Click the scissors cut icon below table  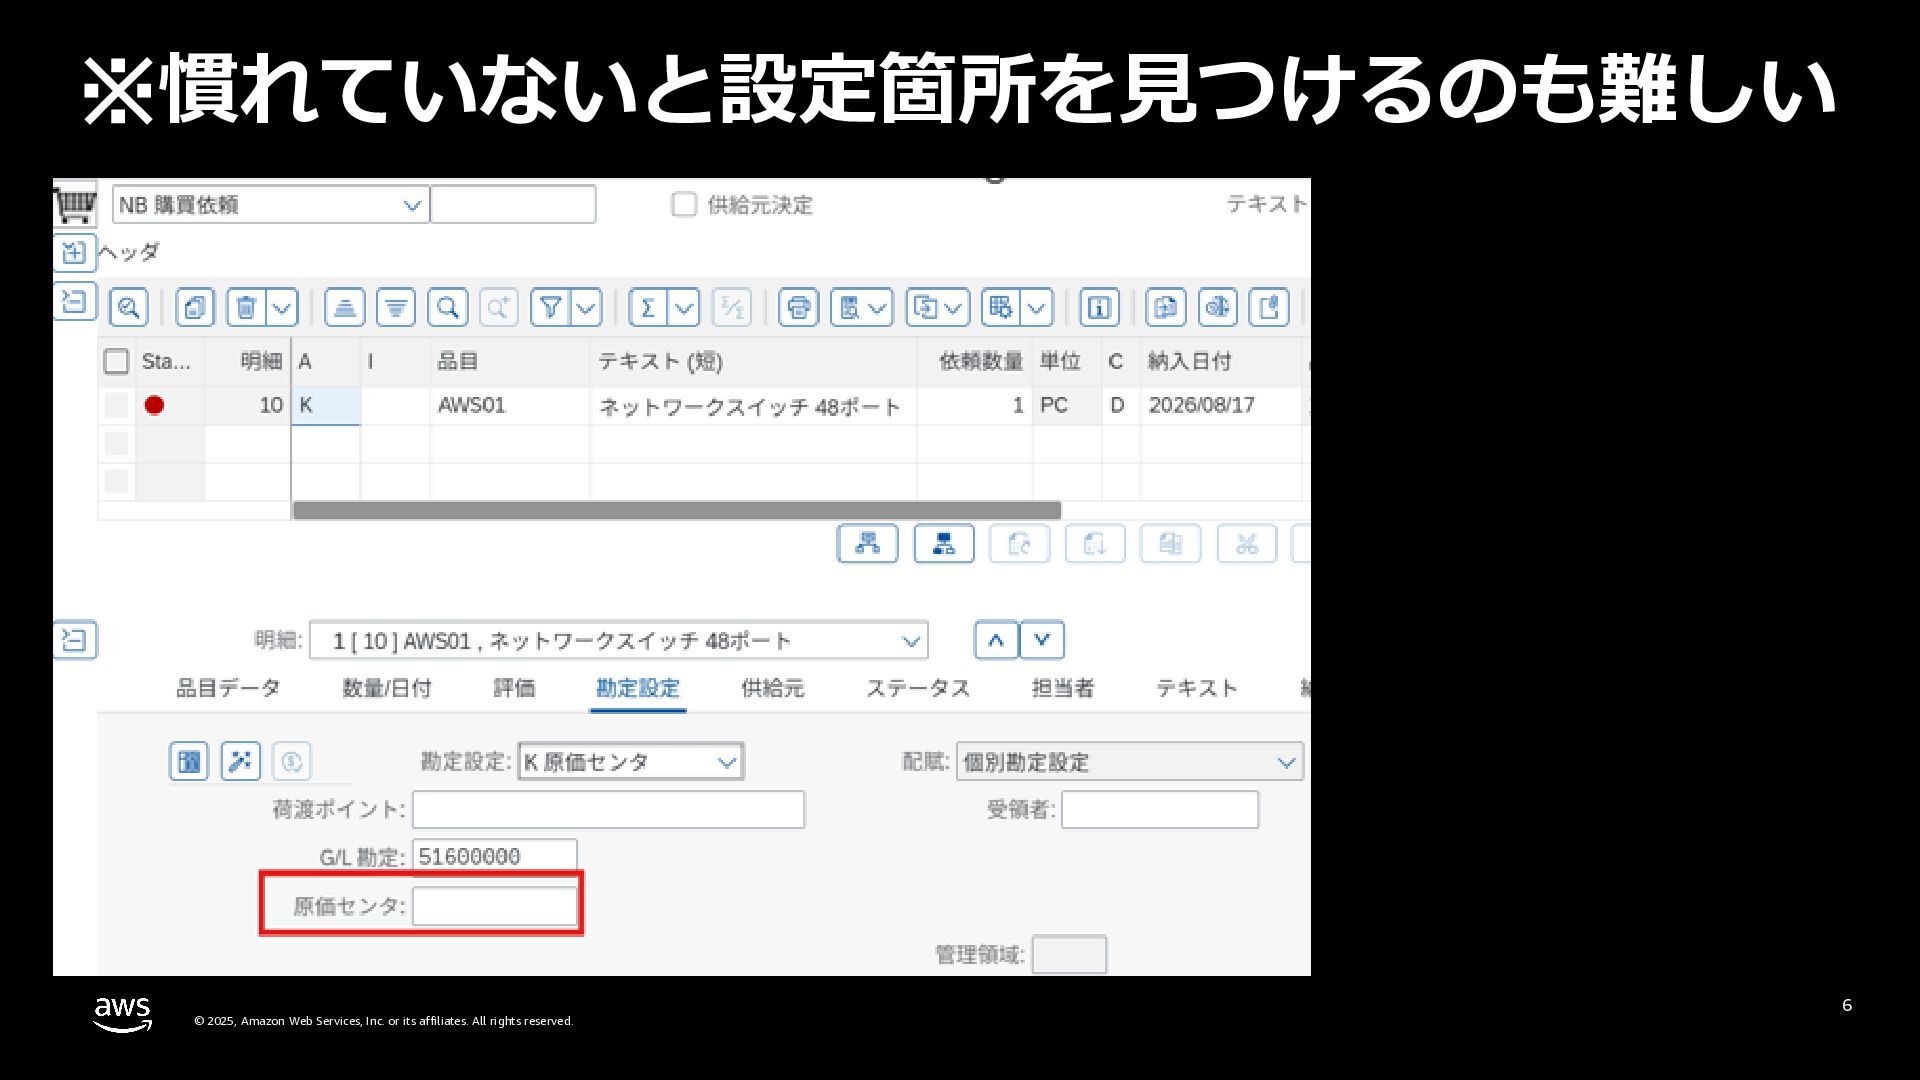1247,544
